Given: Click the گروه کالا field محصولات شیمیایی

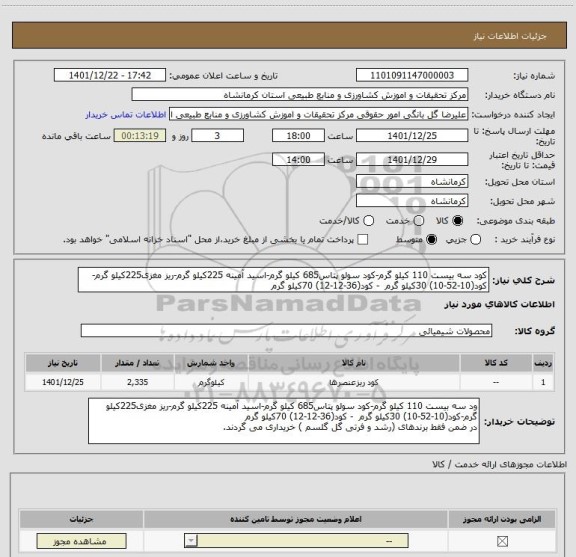Looking at the screenshot, I should tap(286, 331).
